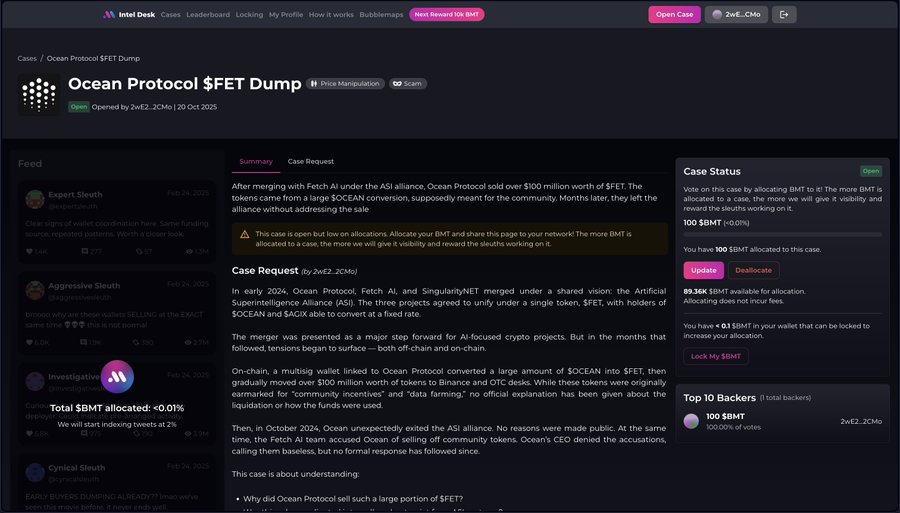The height and width of the screenshot is (513, 900).
Task: Click the Ocean Protocol case logo
Action: pyautogui.click(x=38, y=93)
